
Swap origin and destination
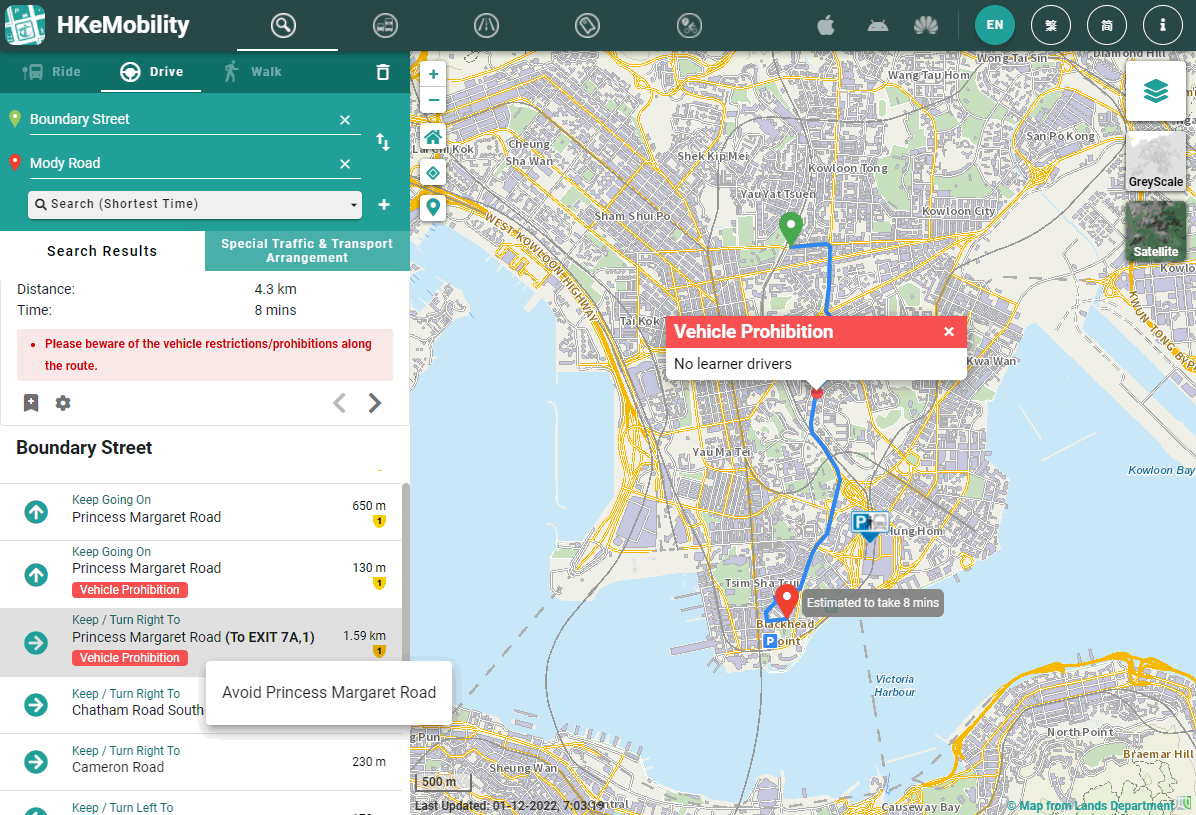point(383,141)
